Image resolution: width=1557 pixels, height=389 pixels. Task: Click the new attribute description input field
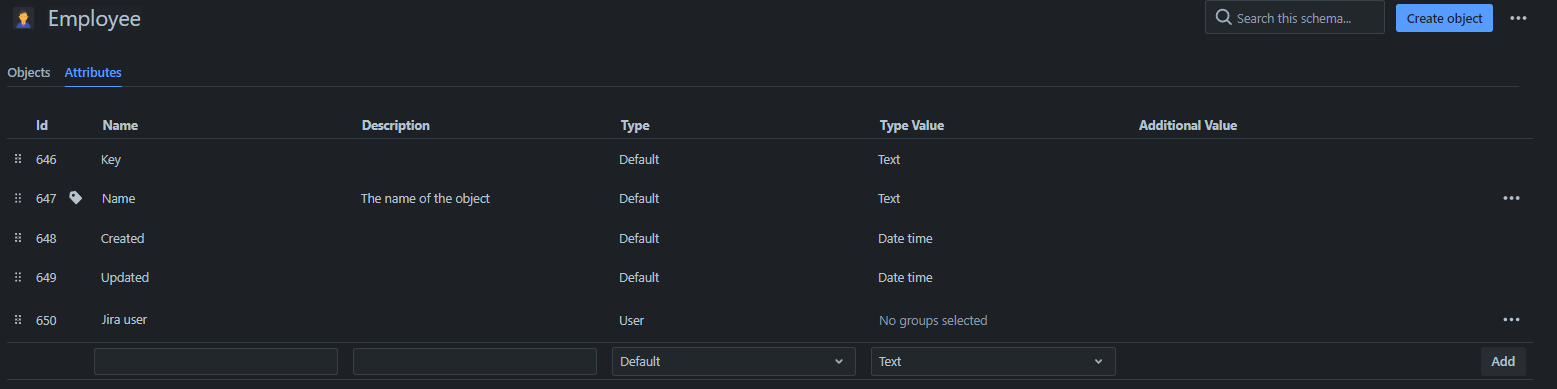[475, 361]
